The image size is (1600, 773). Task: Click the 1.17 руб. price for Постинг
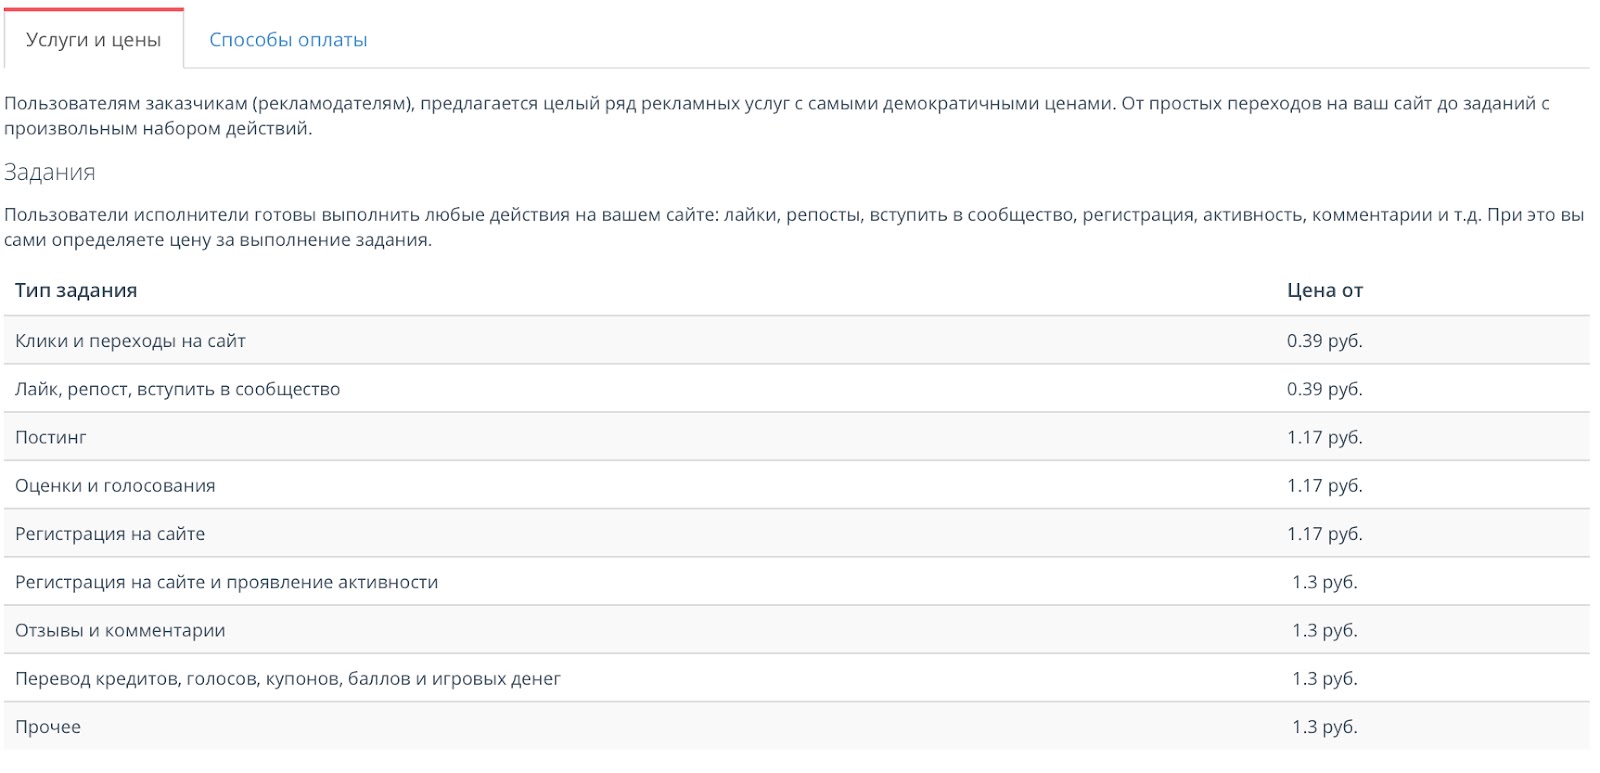pos(1324,437)
